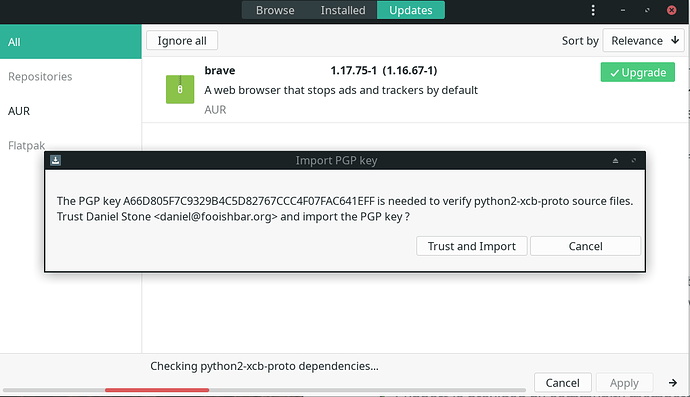
Task: Minimize the Pamac window
Action: tap(623, 10)
